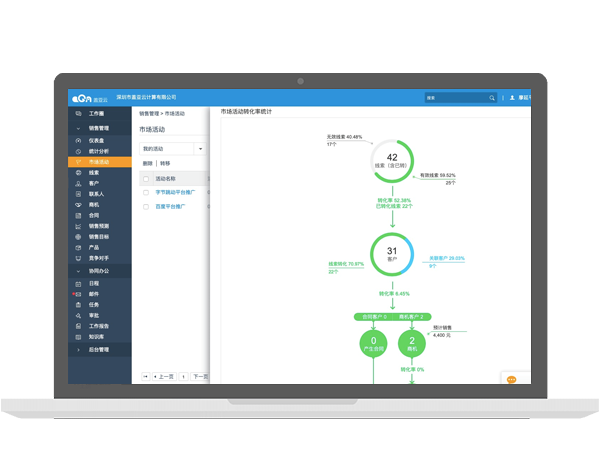The image size is (600, 470).
Task: Collapse the 销售管理 section
Action: pos(78,128)
